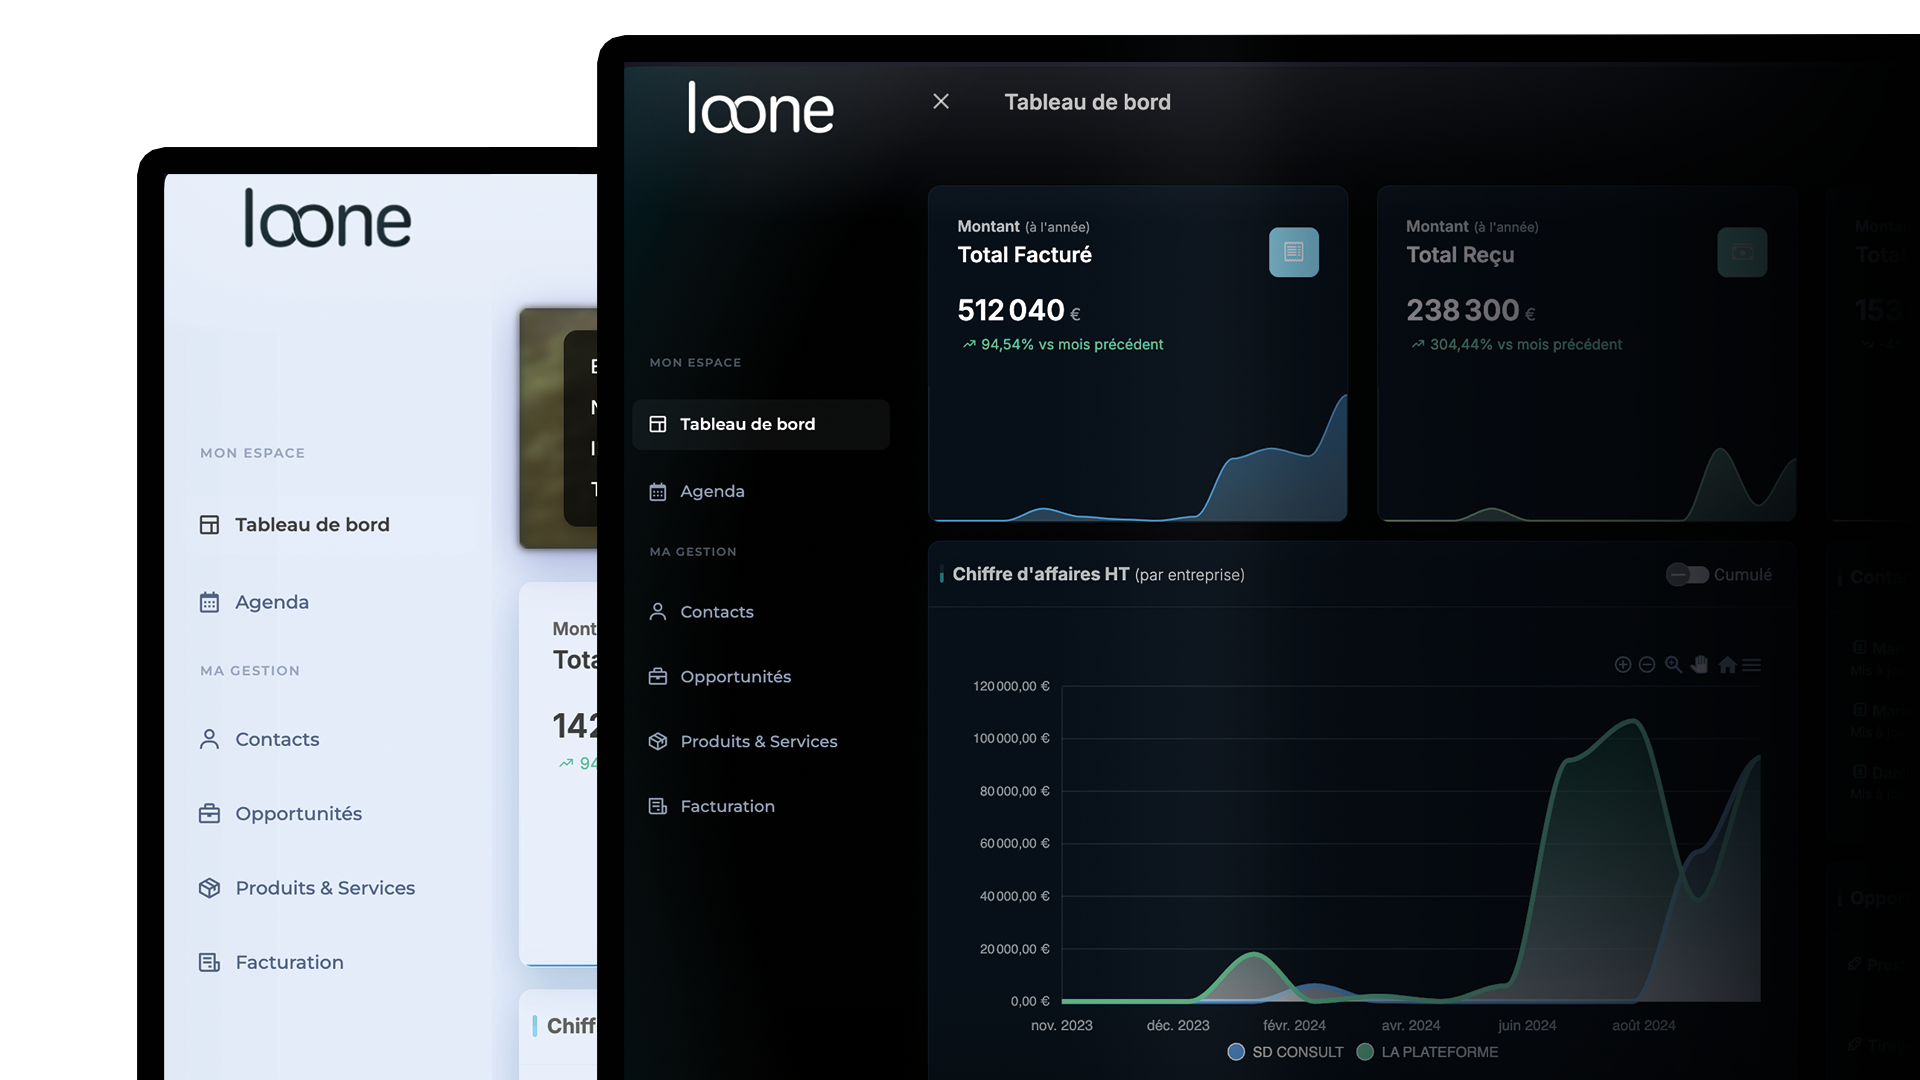This screenshot has width=1920, height=1080.
Task: Click the cash icon on Total Reçu card
Action: [x=1742, y=252]
